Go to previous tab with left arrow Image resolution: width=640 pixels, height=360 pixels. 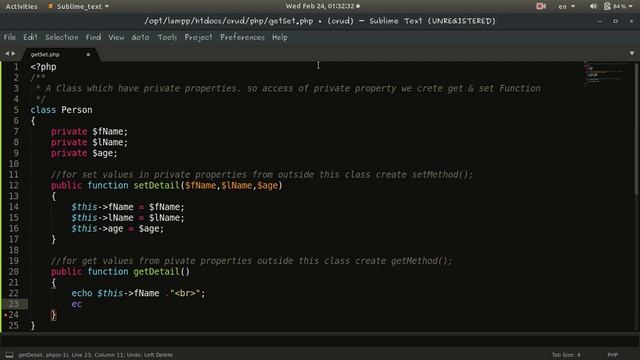click(7, 53)
